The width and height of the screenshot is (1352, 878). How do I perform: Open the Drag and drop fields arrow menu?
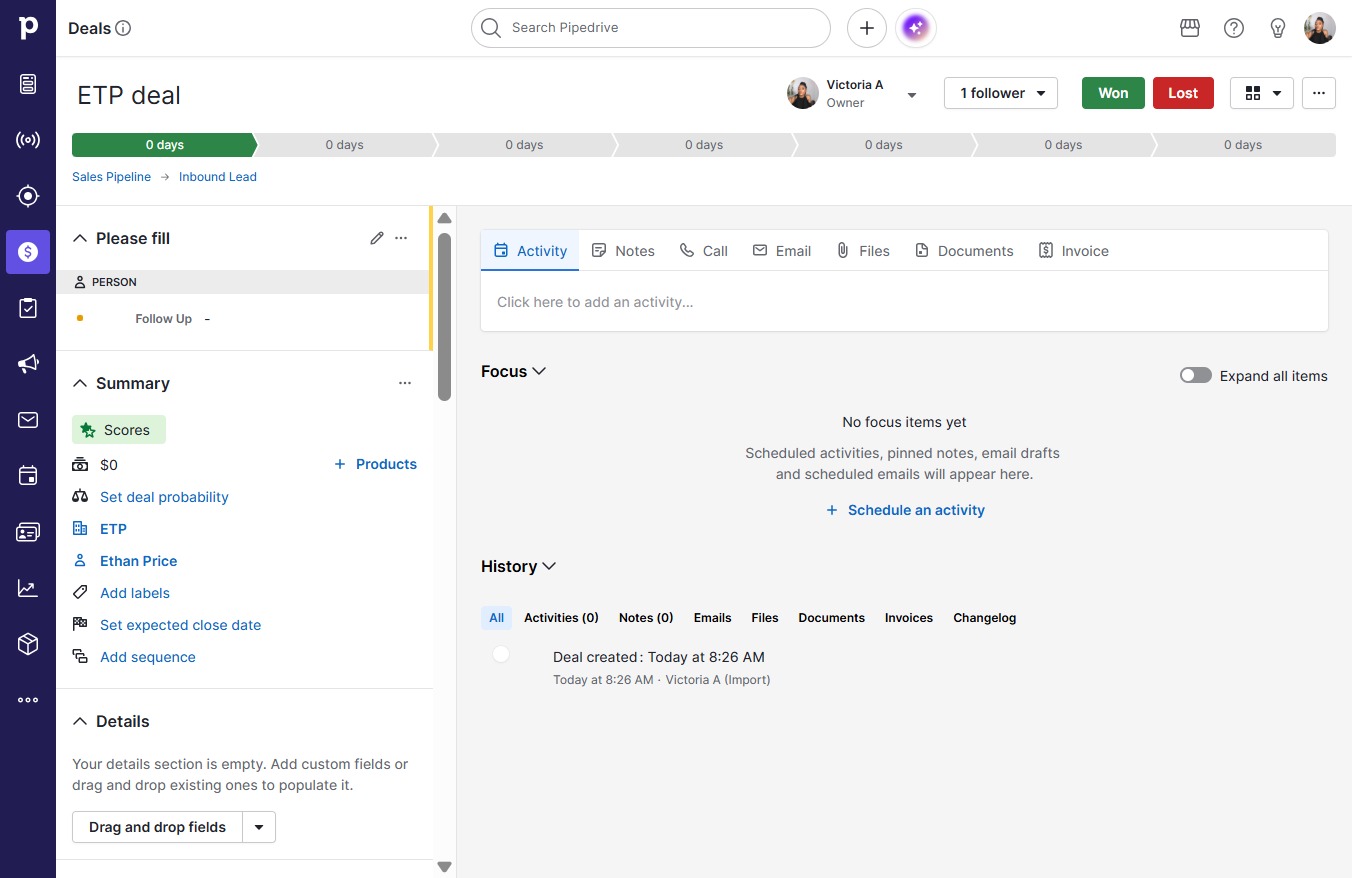click(x=259, y=827)
